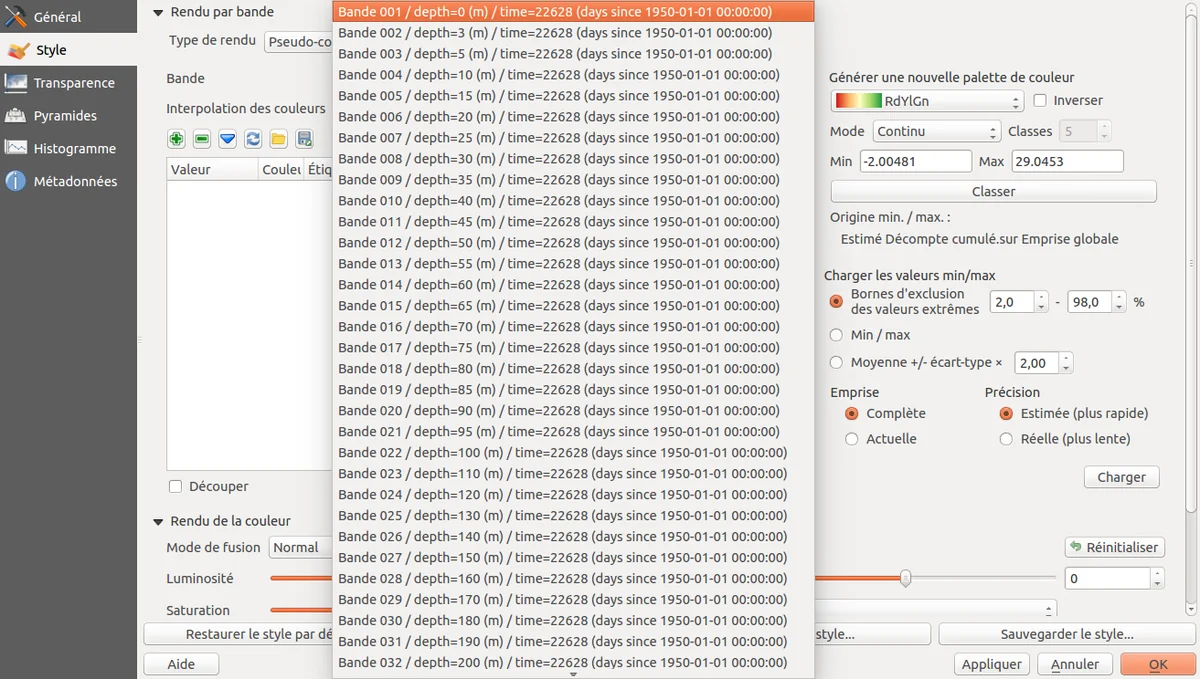1200x679 pixels.
Task: Open the RdYlGn color palette dropdown
Action: coord(927,101)
